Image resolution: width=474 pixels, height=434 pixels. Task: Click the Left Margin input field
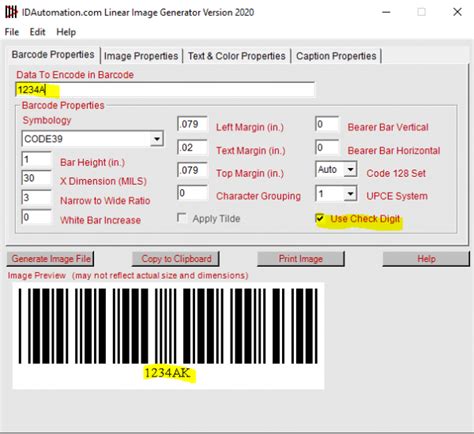point(192,124)
